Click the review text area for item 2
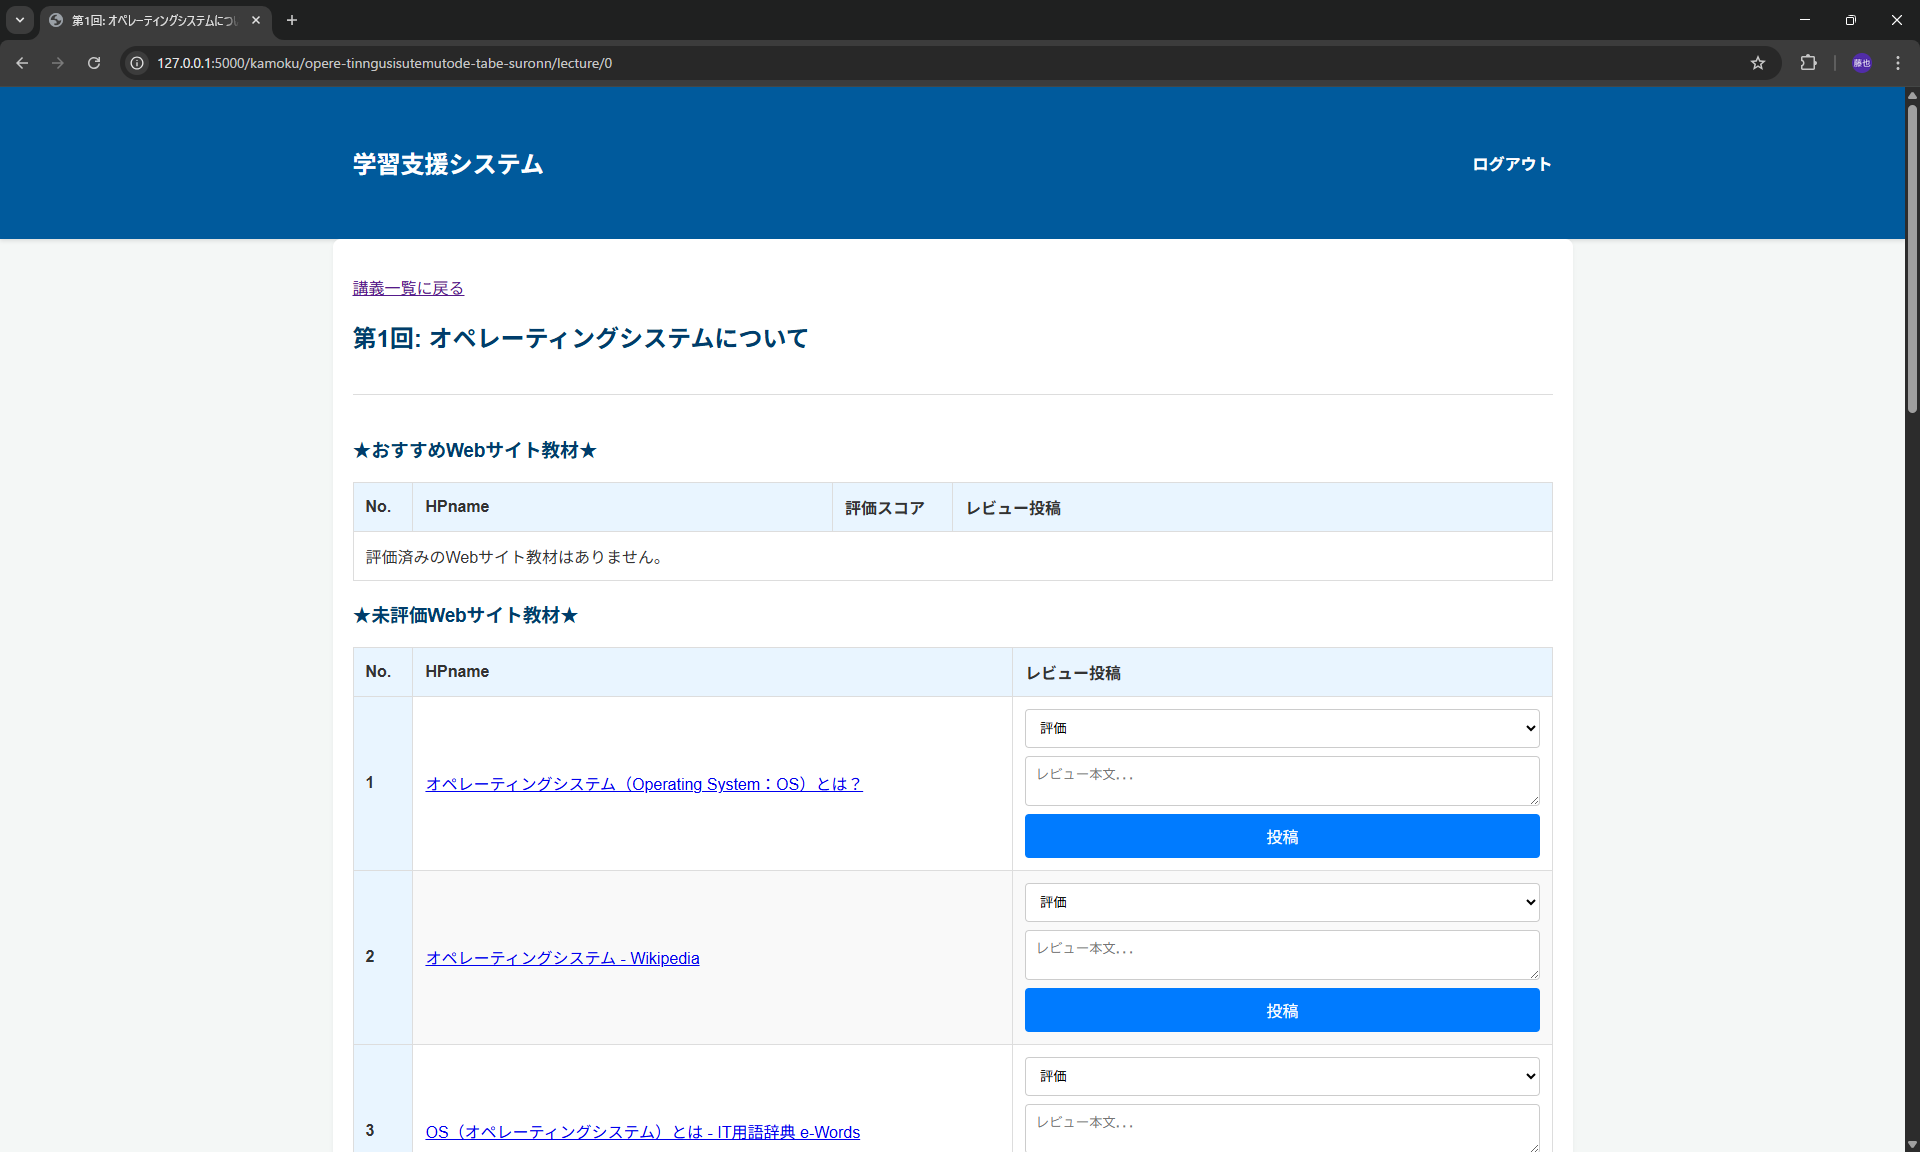Viewport: 1920px width, 1152px height. click(x=1281, y=955)
